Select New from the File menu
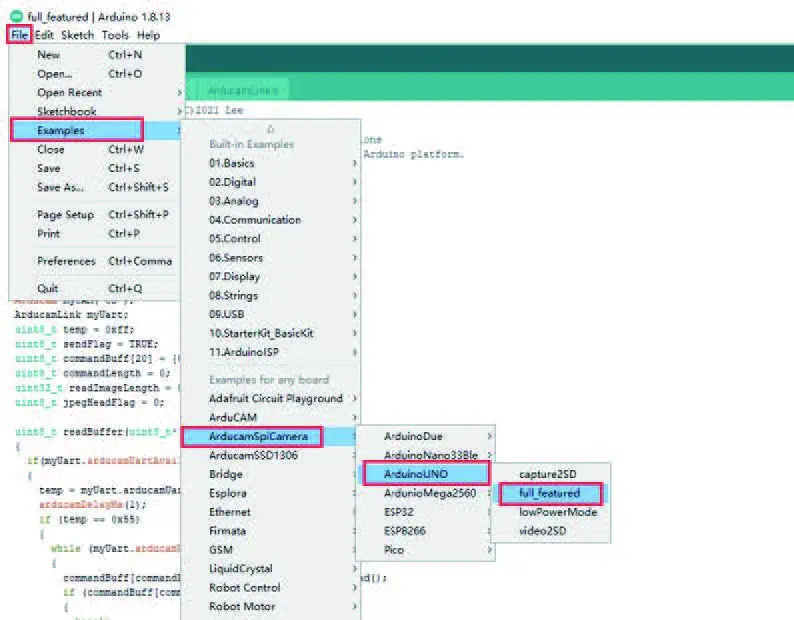The height and width of the screenshot is (620, 794). [95, 55]
